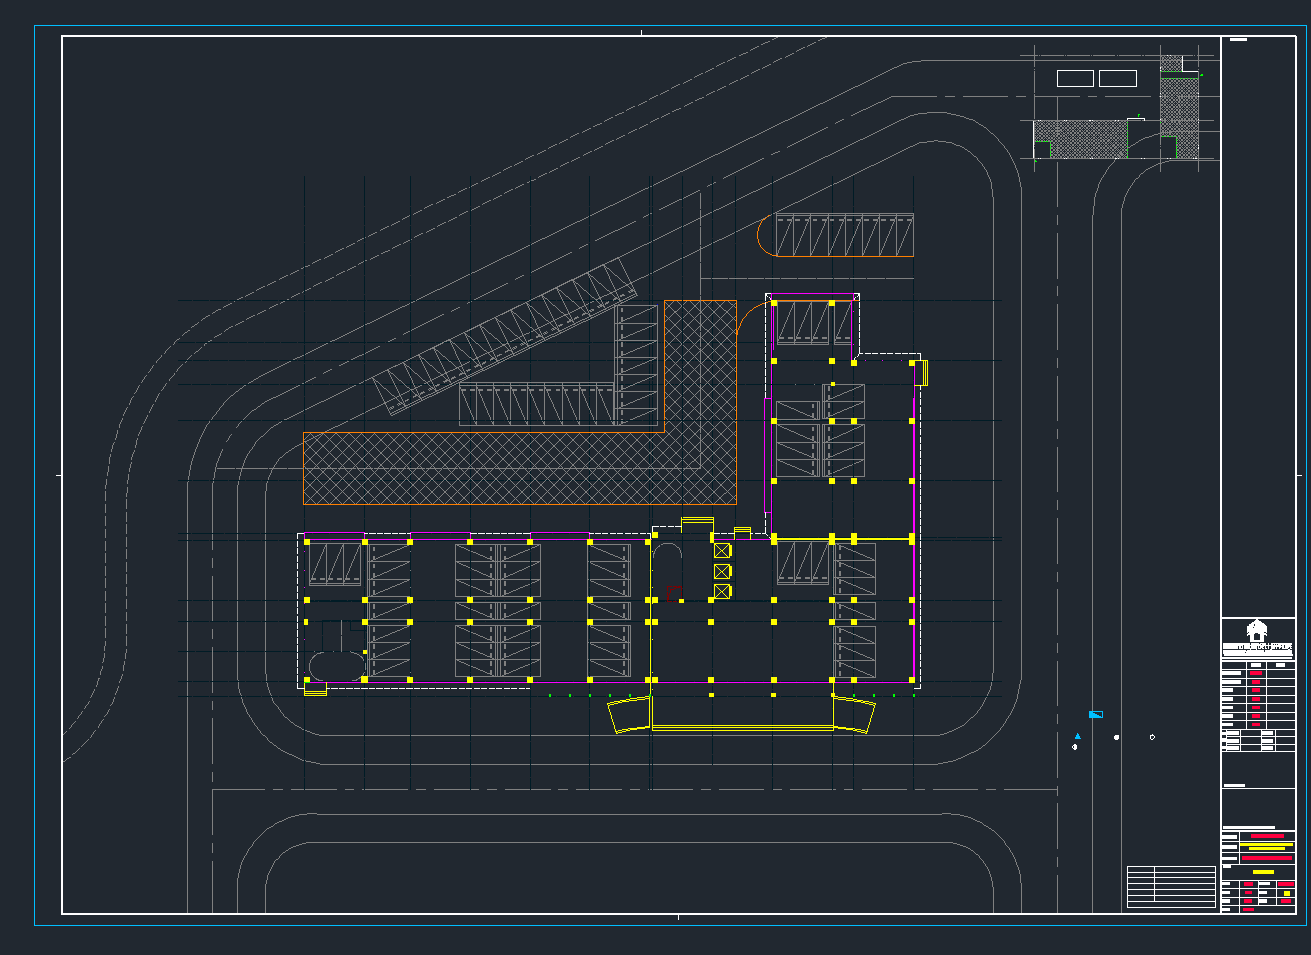Screen dimensions: 1311x955
Task: Select the left angled yellow entrance wing
Action: pyautogui.click(x=630, y=715)
